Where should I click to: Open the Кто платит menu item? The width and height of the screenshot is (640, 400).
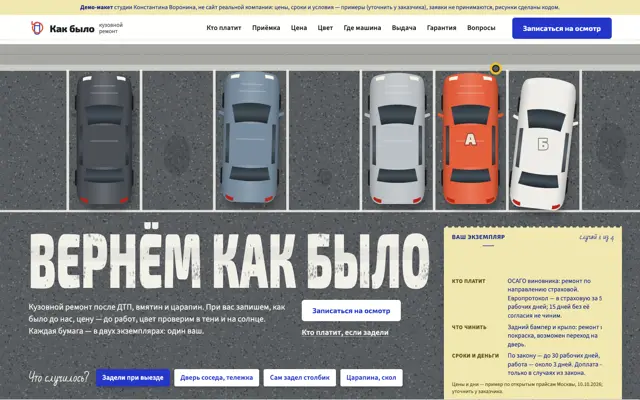[x=224, y=28]
